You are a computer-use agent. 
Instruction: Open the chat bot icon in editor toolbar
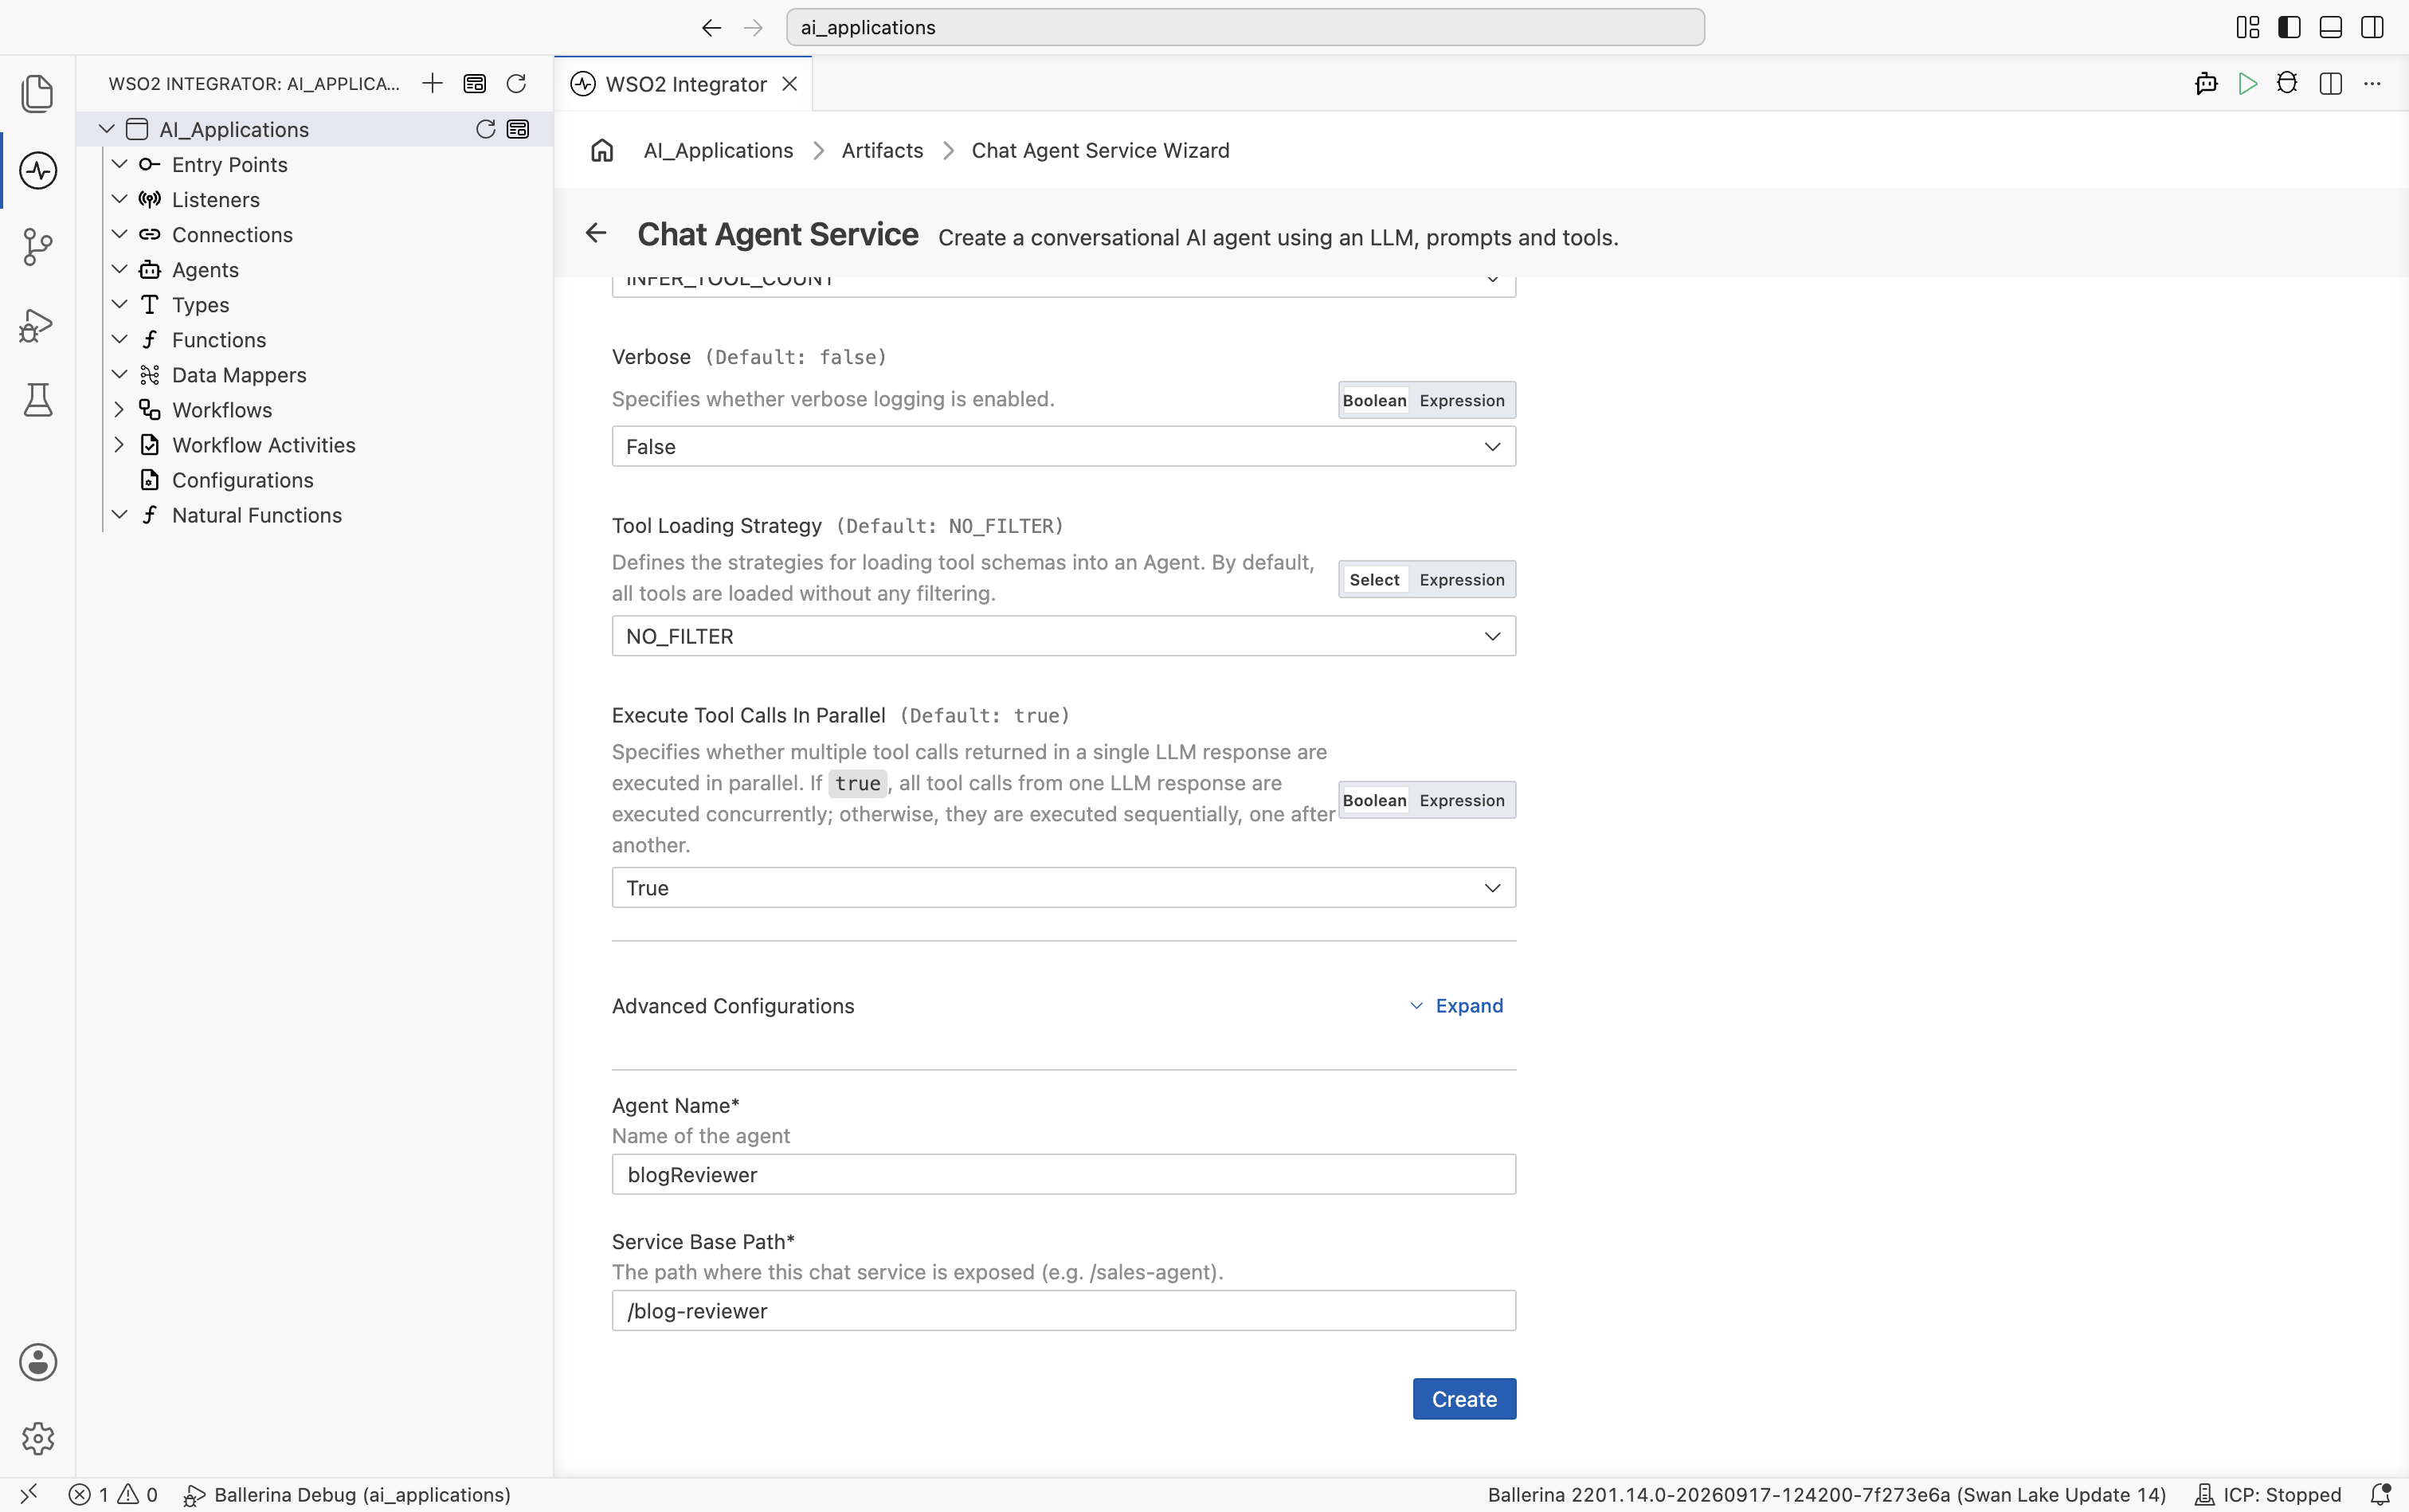(2206, 84)
